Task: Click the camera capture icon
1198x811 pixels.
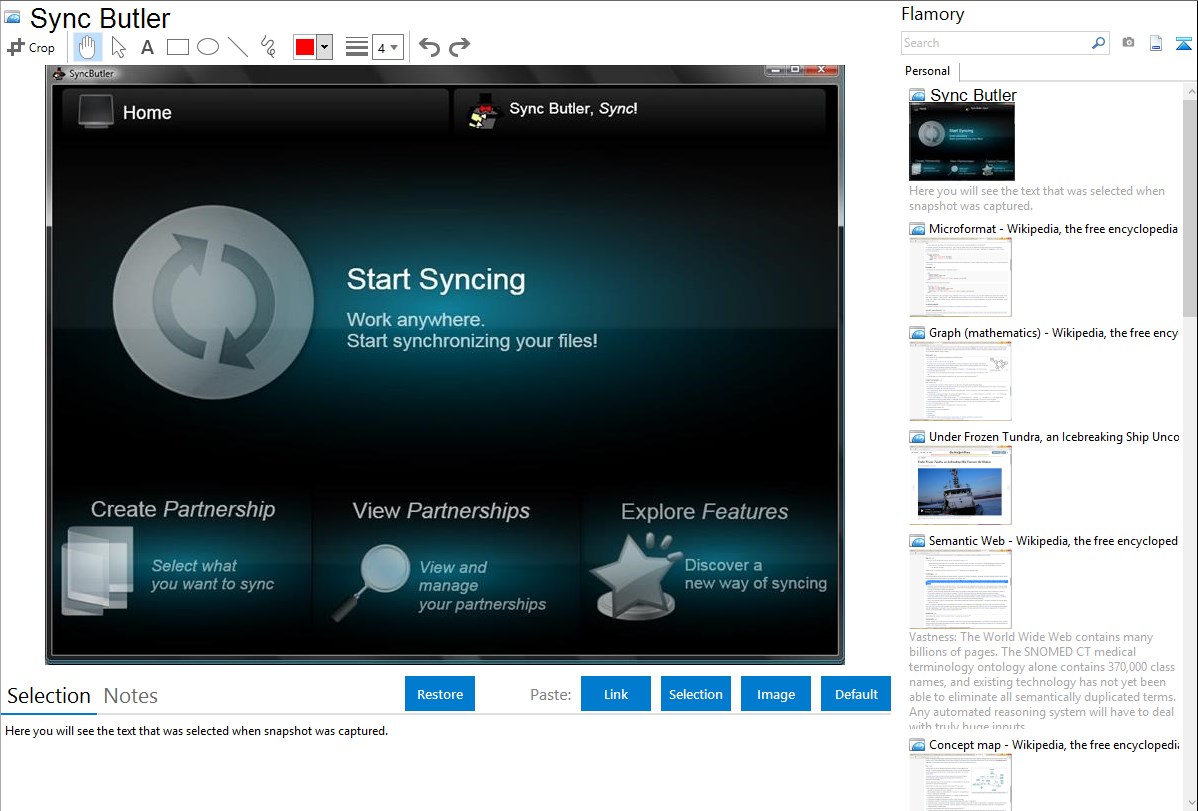Action: point(1128,43)
